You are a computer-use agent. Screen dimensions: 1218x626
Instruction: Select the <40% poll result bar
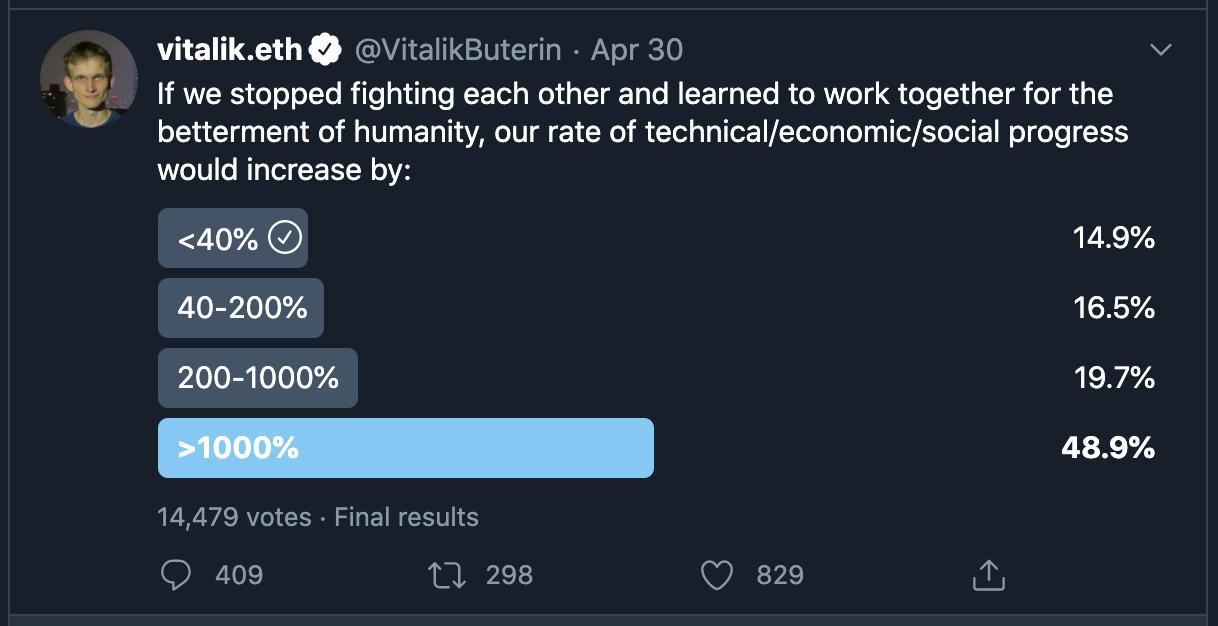[x=220, y=239]
